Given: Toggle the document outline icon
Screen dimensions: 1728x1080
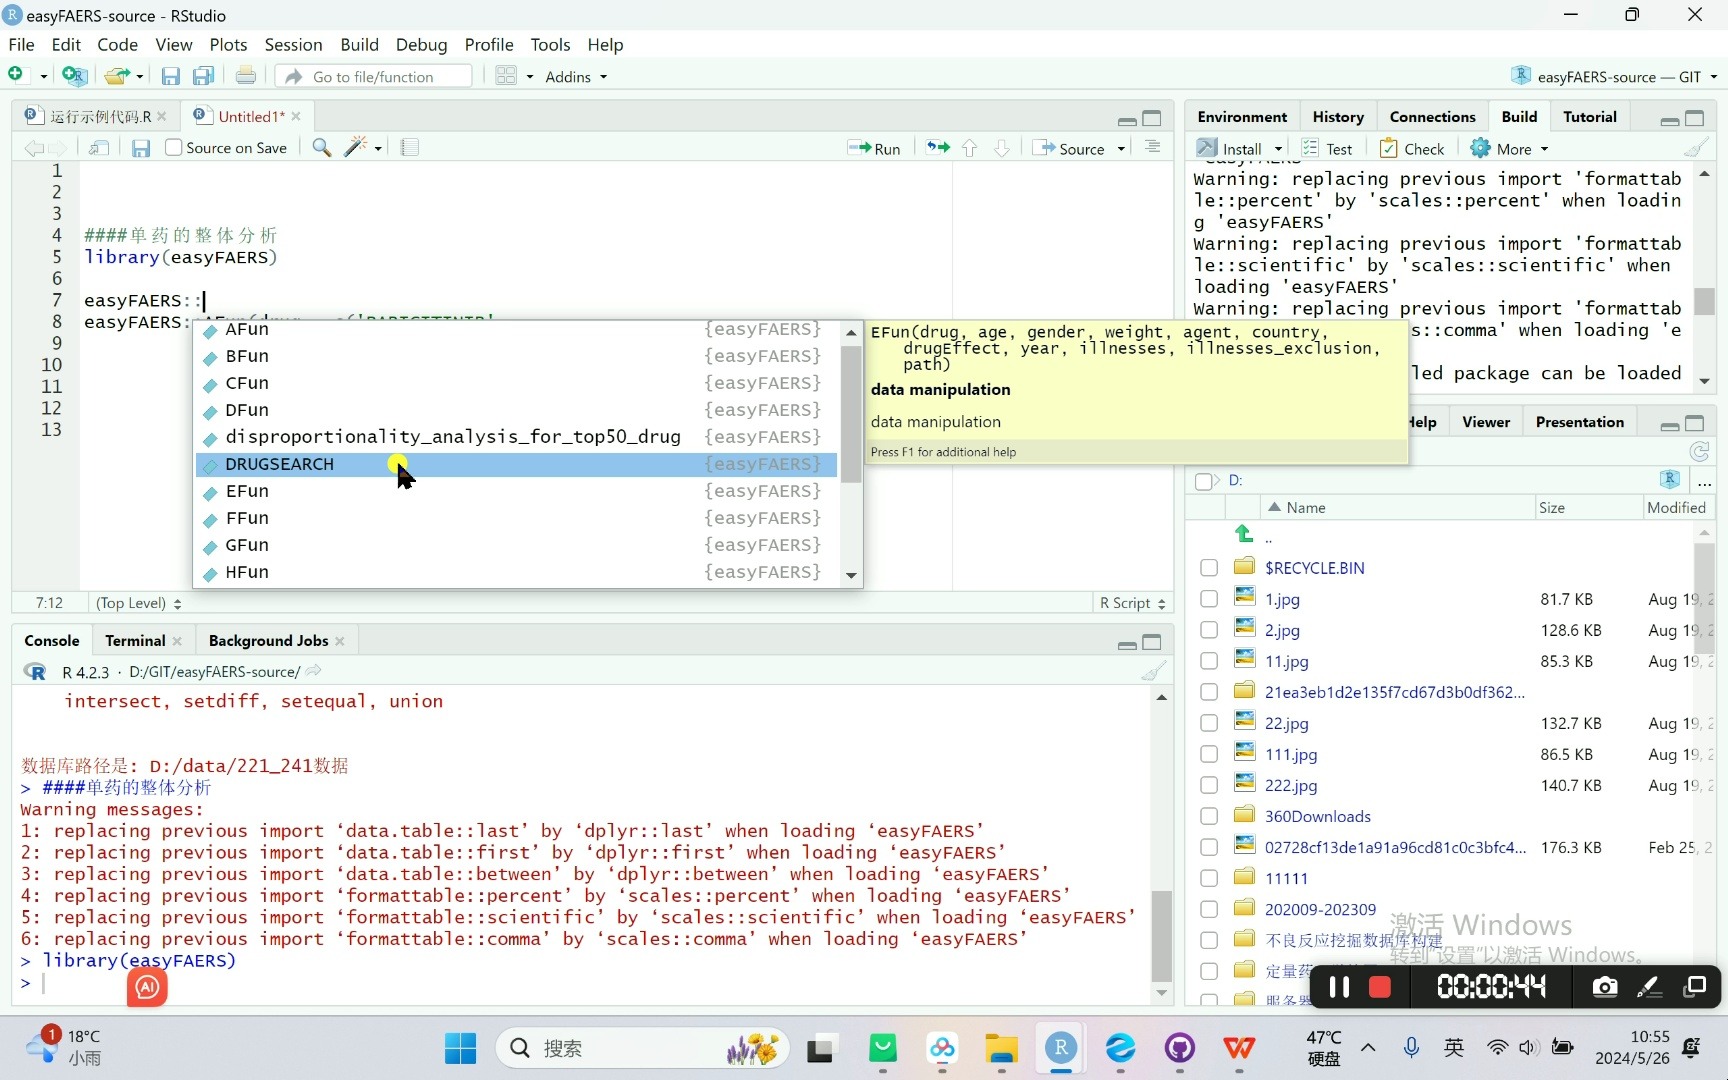Looking at the screenshot, I should pos(1152,147).
